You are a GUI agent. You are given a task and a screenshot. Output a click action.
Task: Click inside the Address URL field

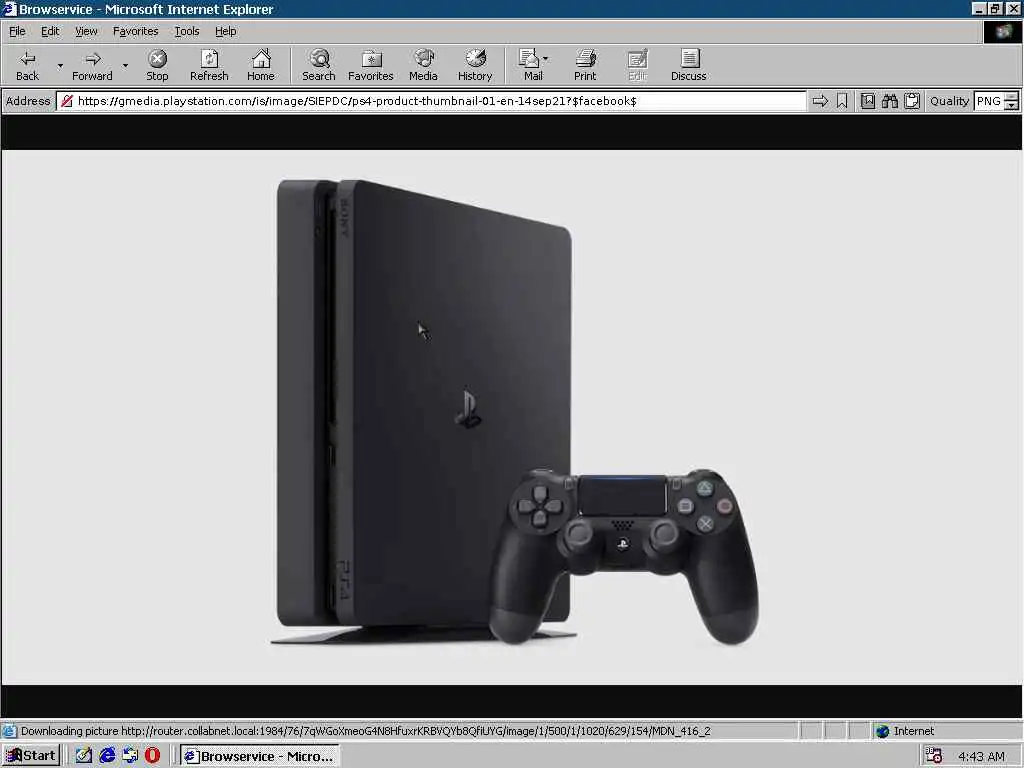tap(431, 101)
